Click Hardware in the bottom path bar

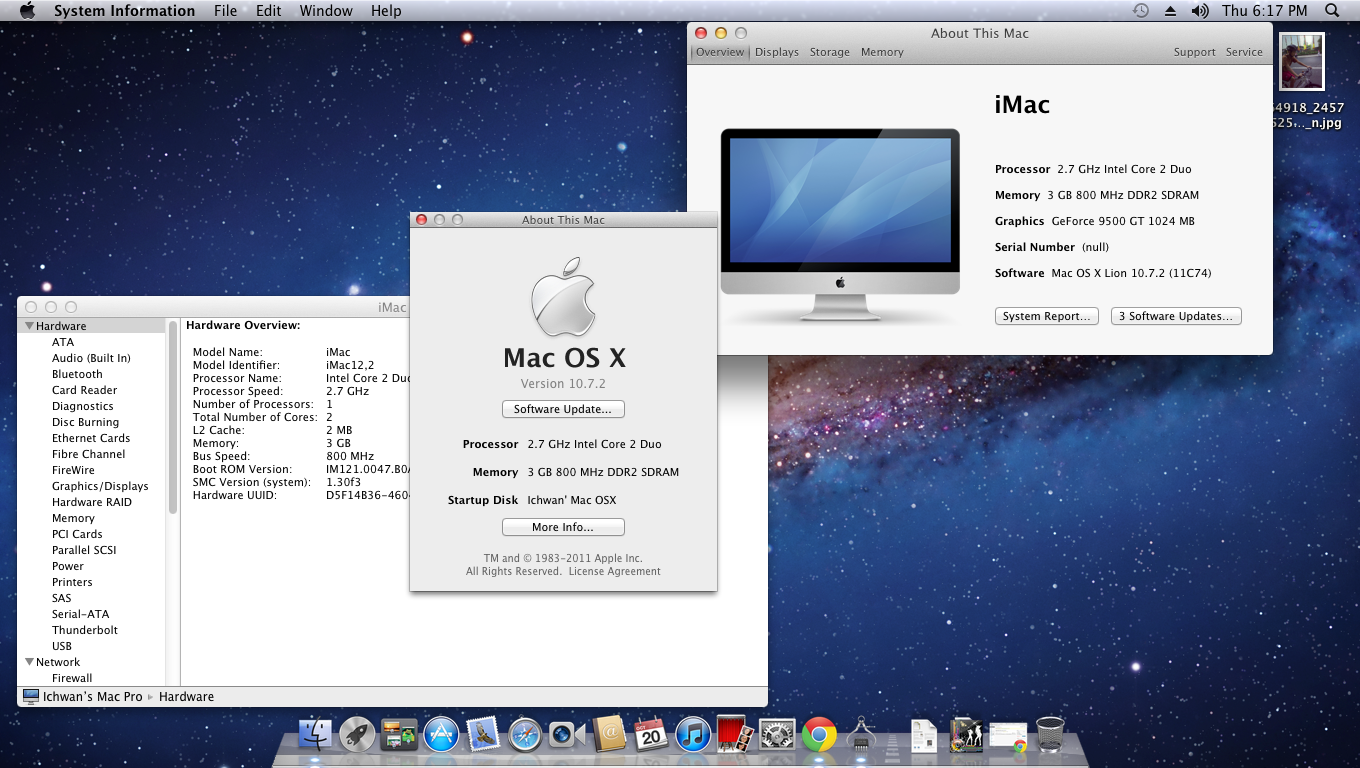tap(186, 696)
